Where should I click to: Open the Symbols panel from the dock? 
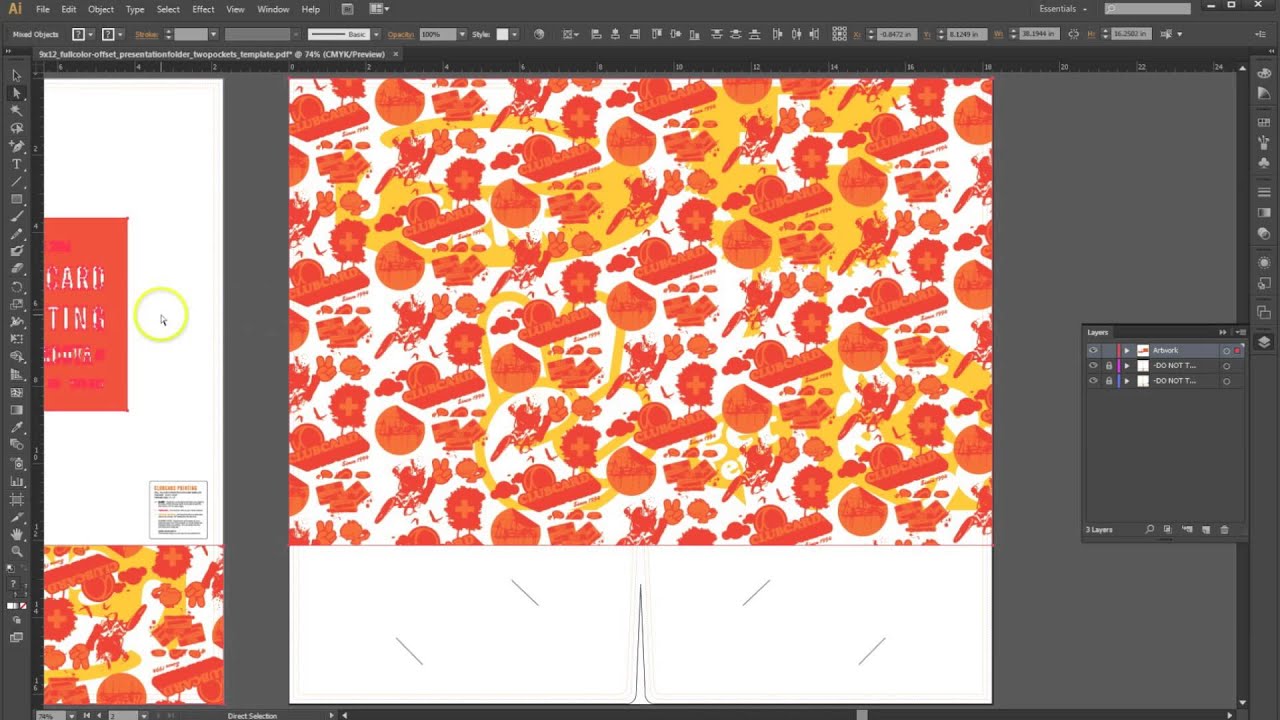tap(1264, 162)
